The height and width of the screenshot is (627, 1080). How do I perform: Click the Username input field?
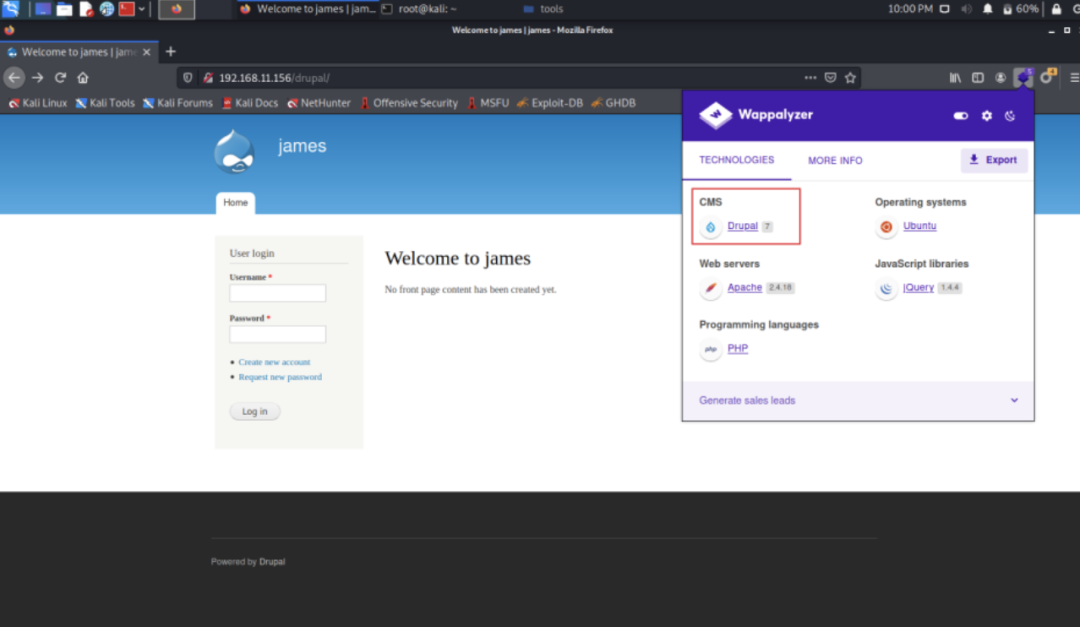[278, 293]
